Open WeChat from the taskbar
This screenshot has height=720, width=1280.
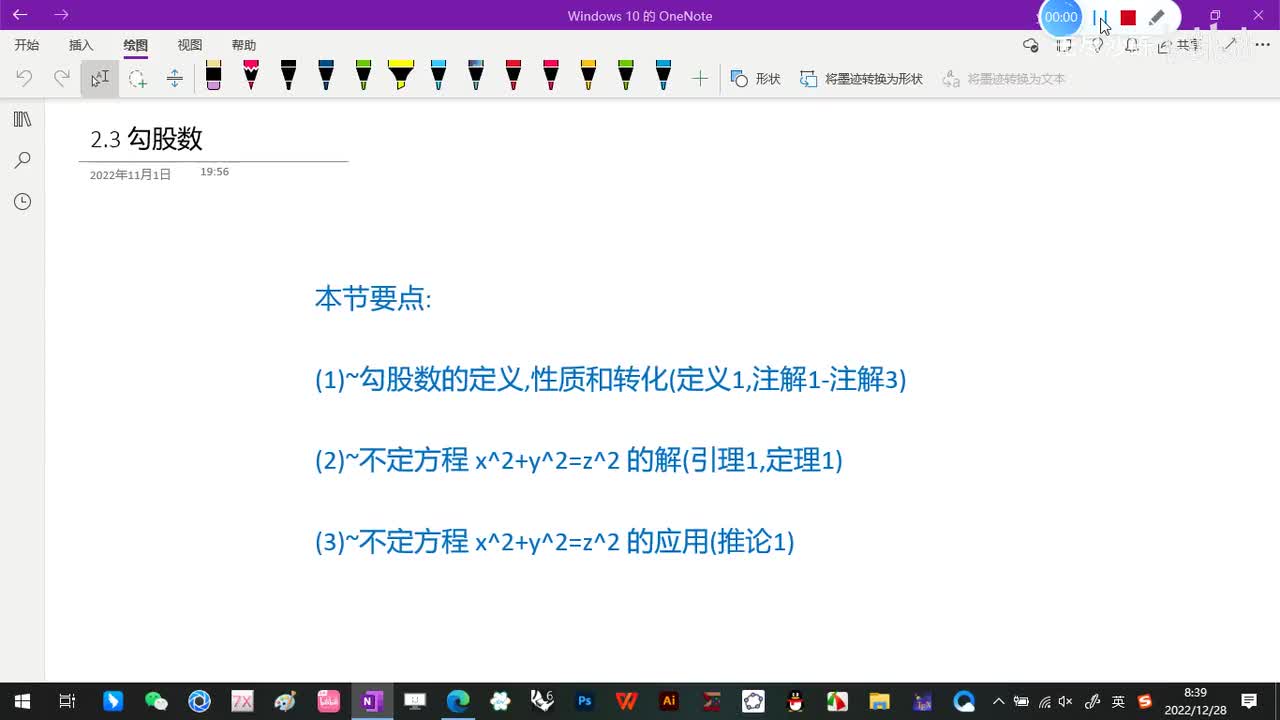click(156, 701)
